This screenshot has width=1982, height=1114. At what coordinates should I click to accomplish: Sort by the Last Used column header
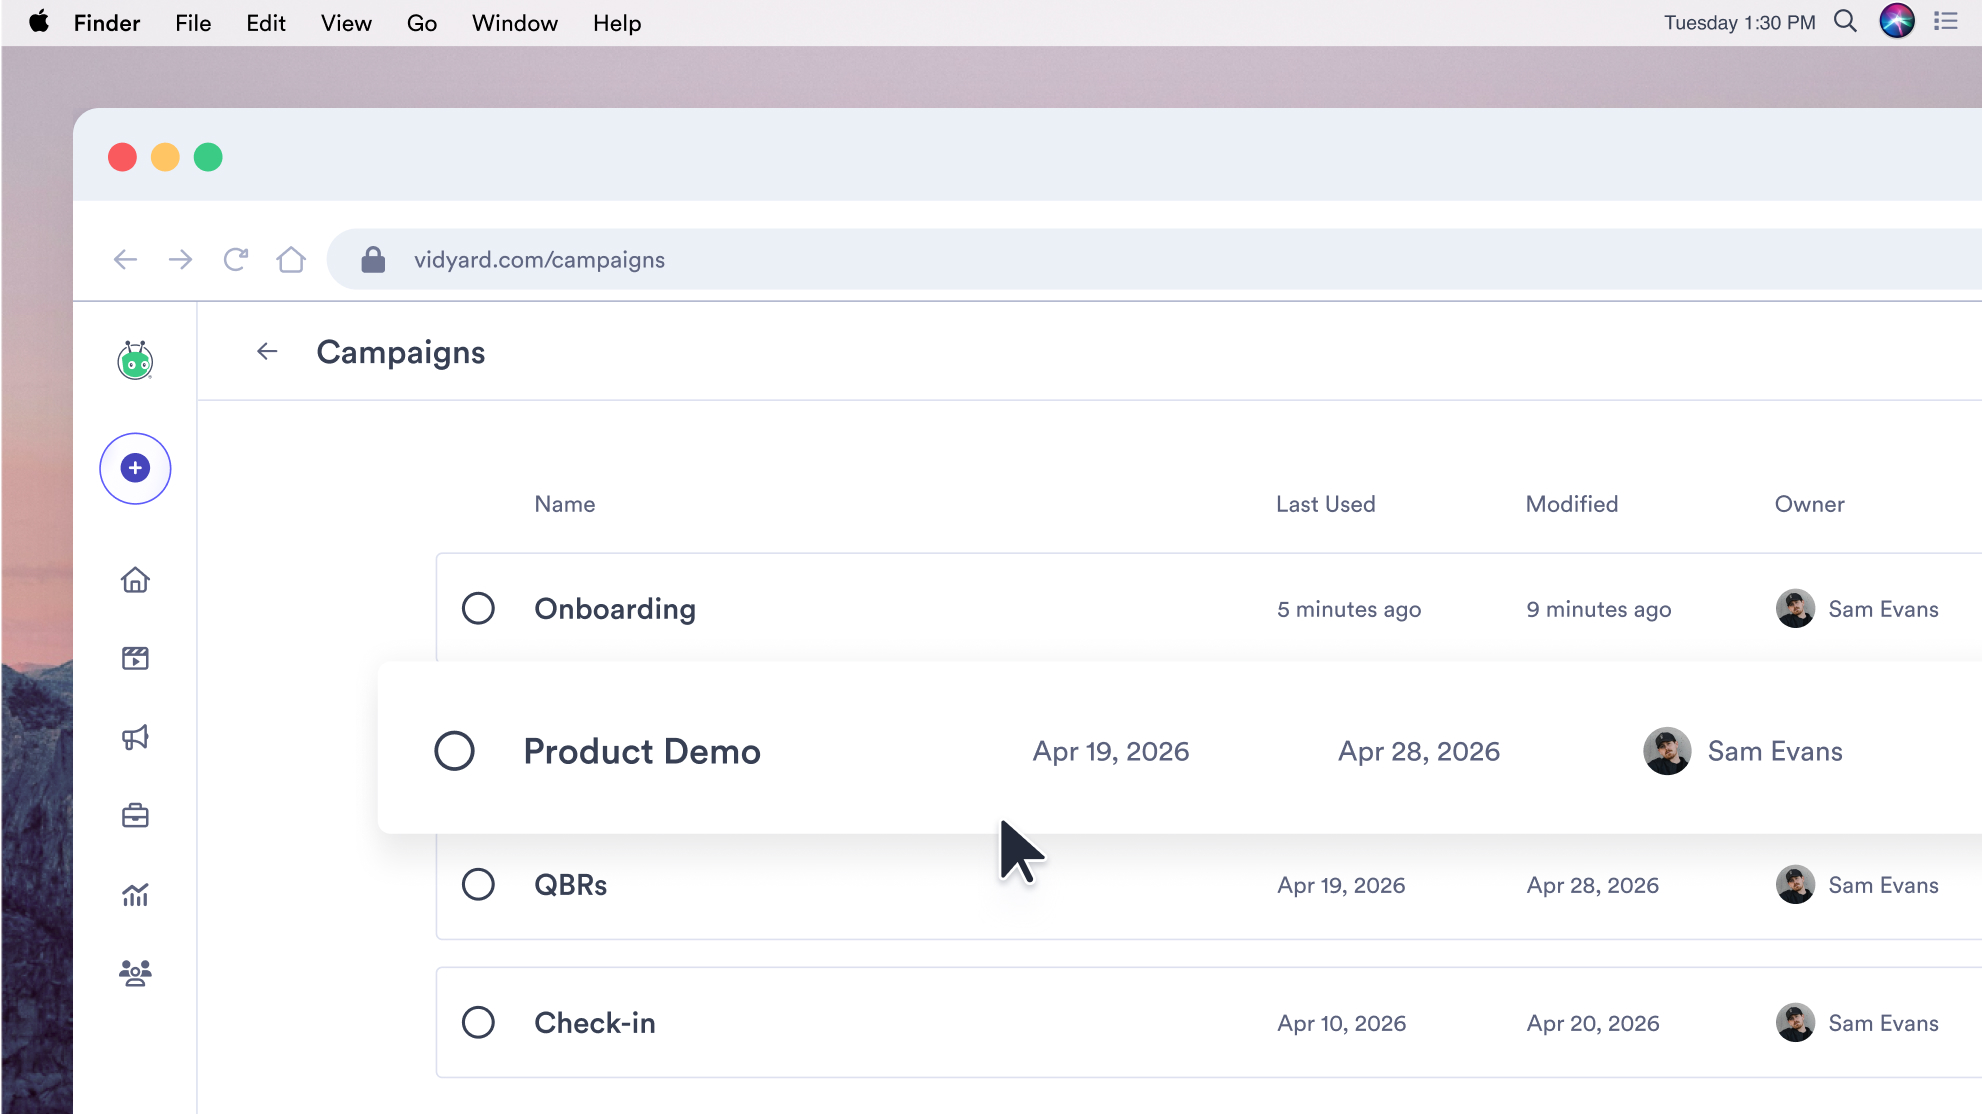click(1325, 504)
